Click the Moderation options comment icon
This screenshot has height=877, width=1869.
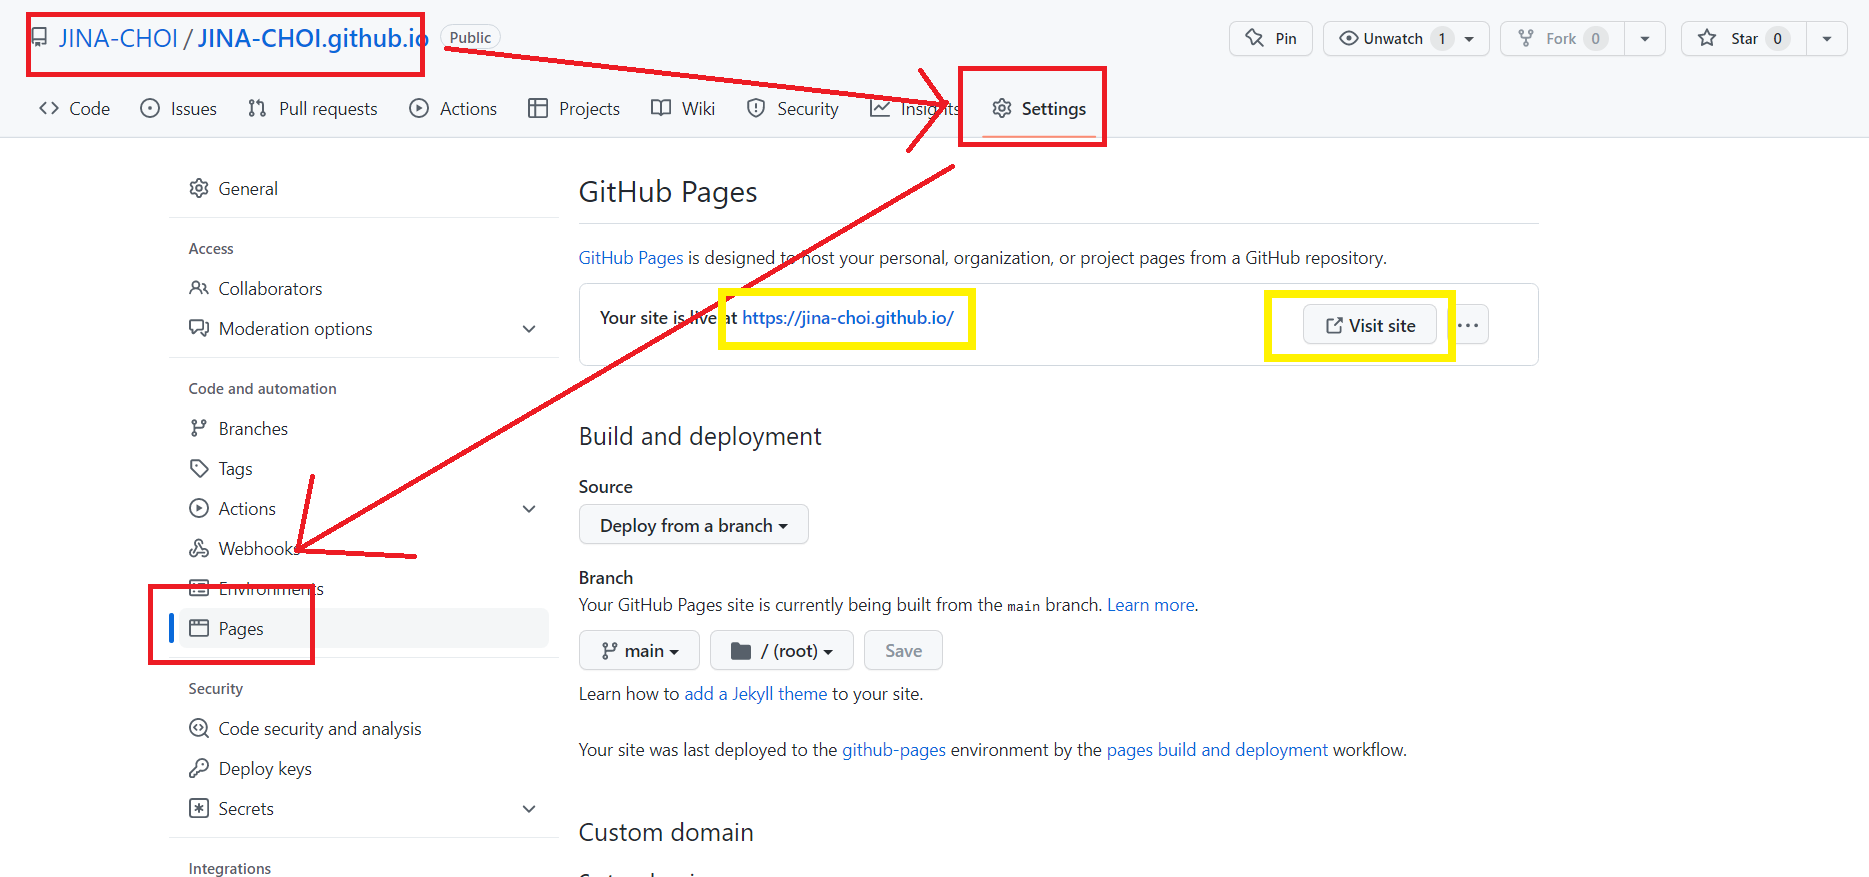199,328
